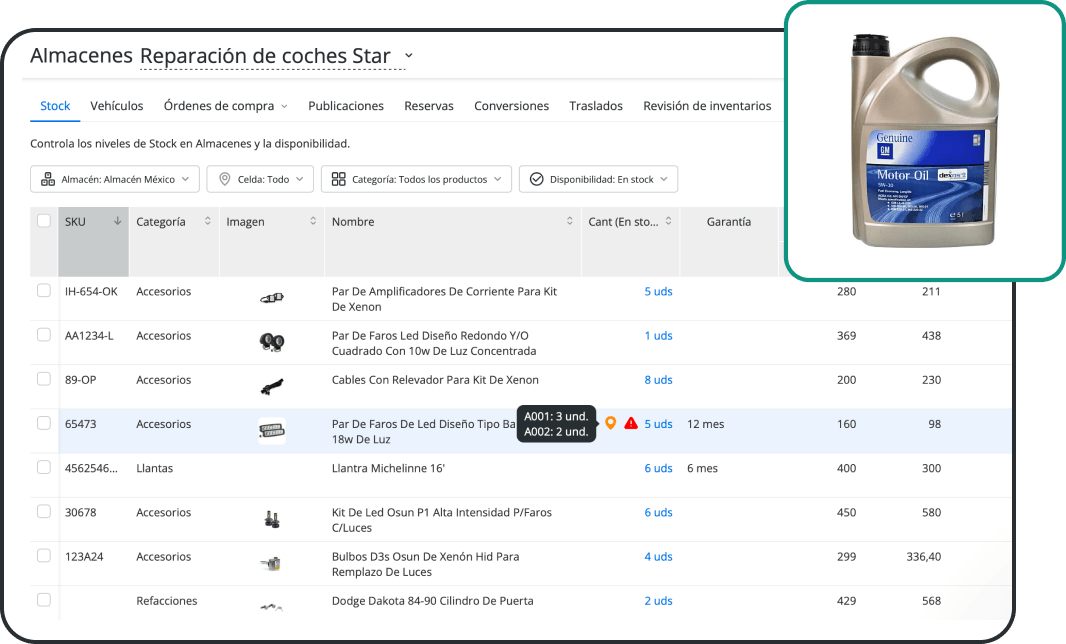Click the warehouse icon in the Almacén filter
1066x644 pixels.
click(48, 179)
